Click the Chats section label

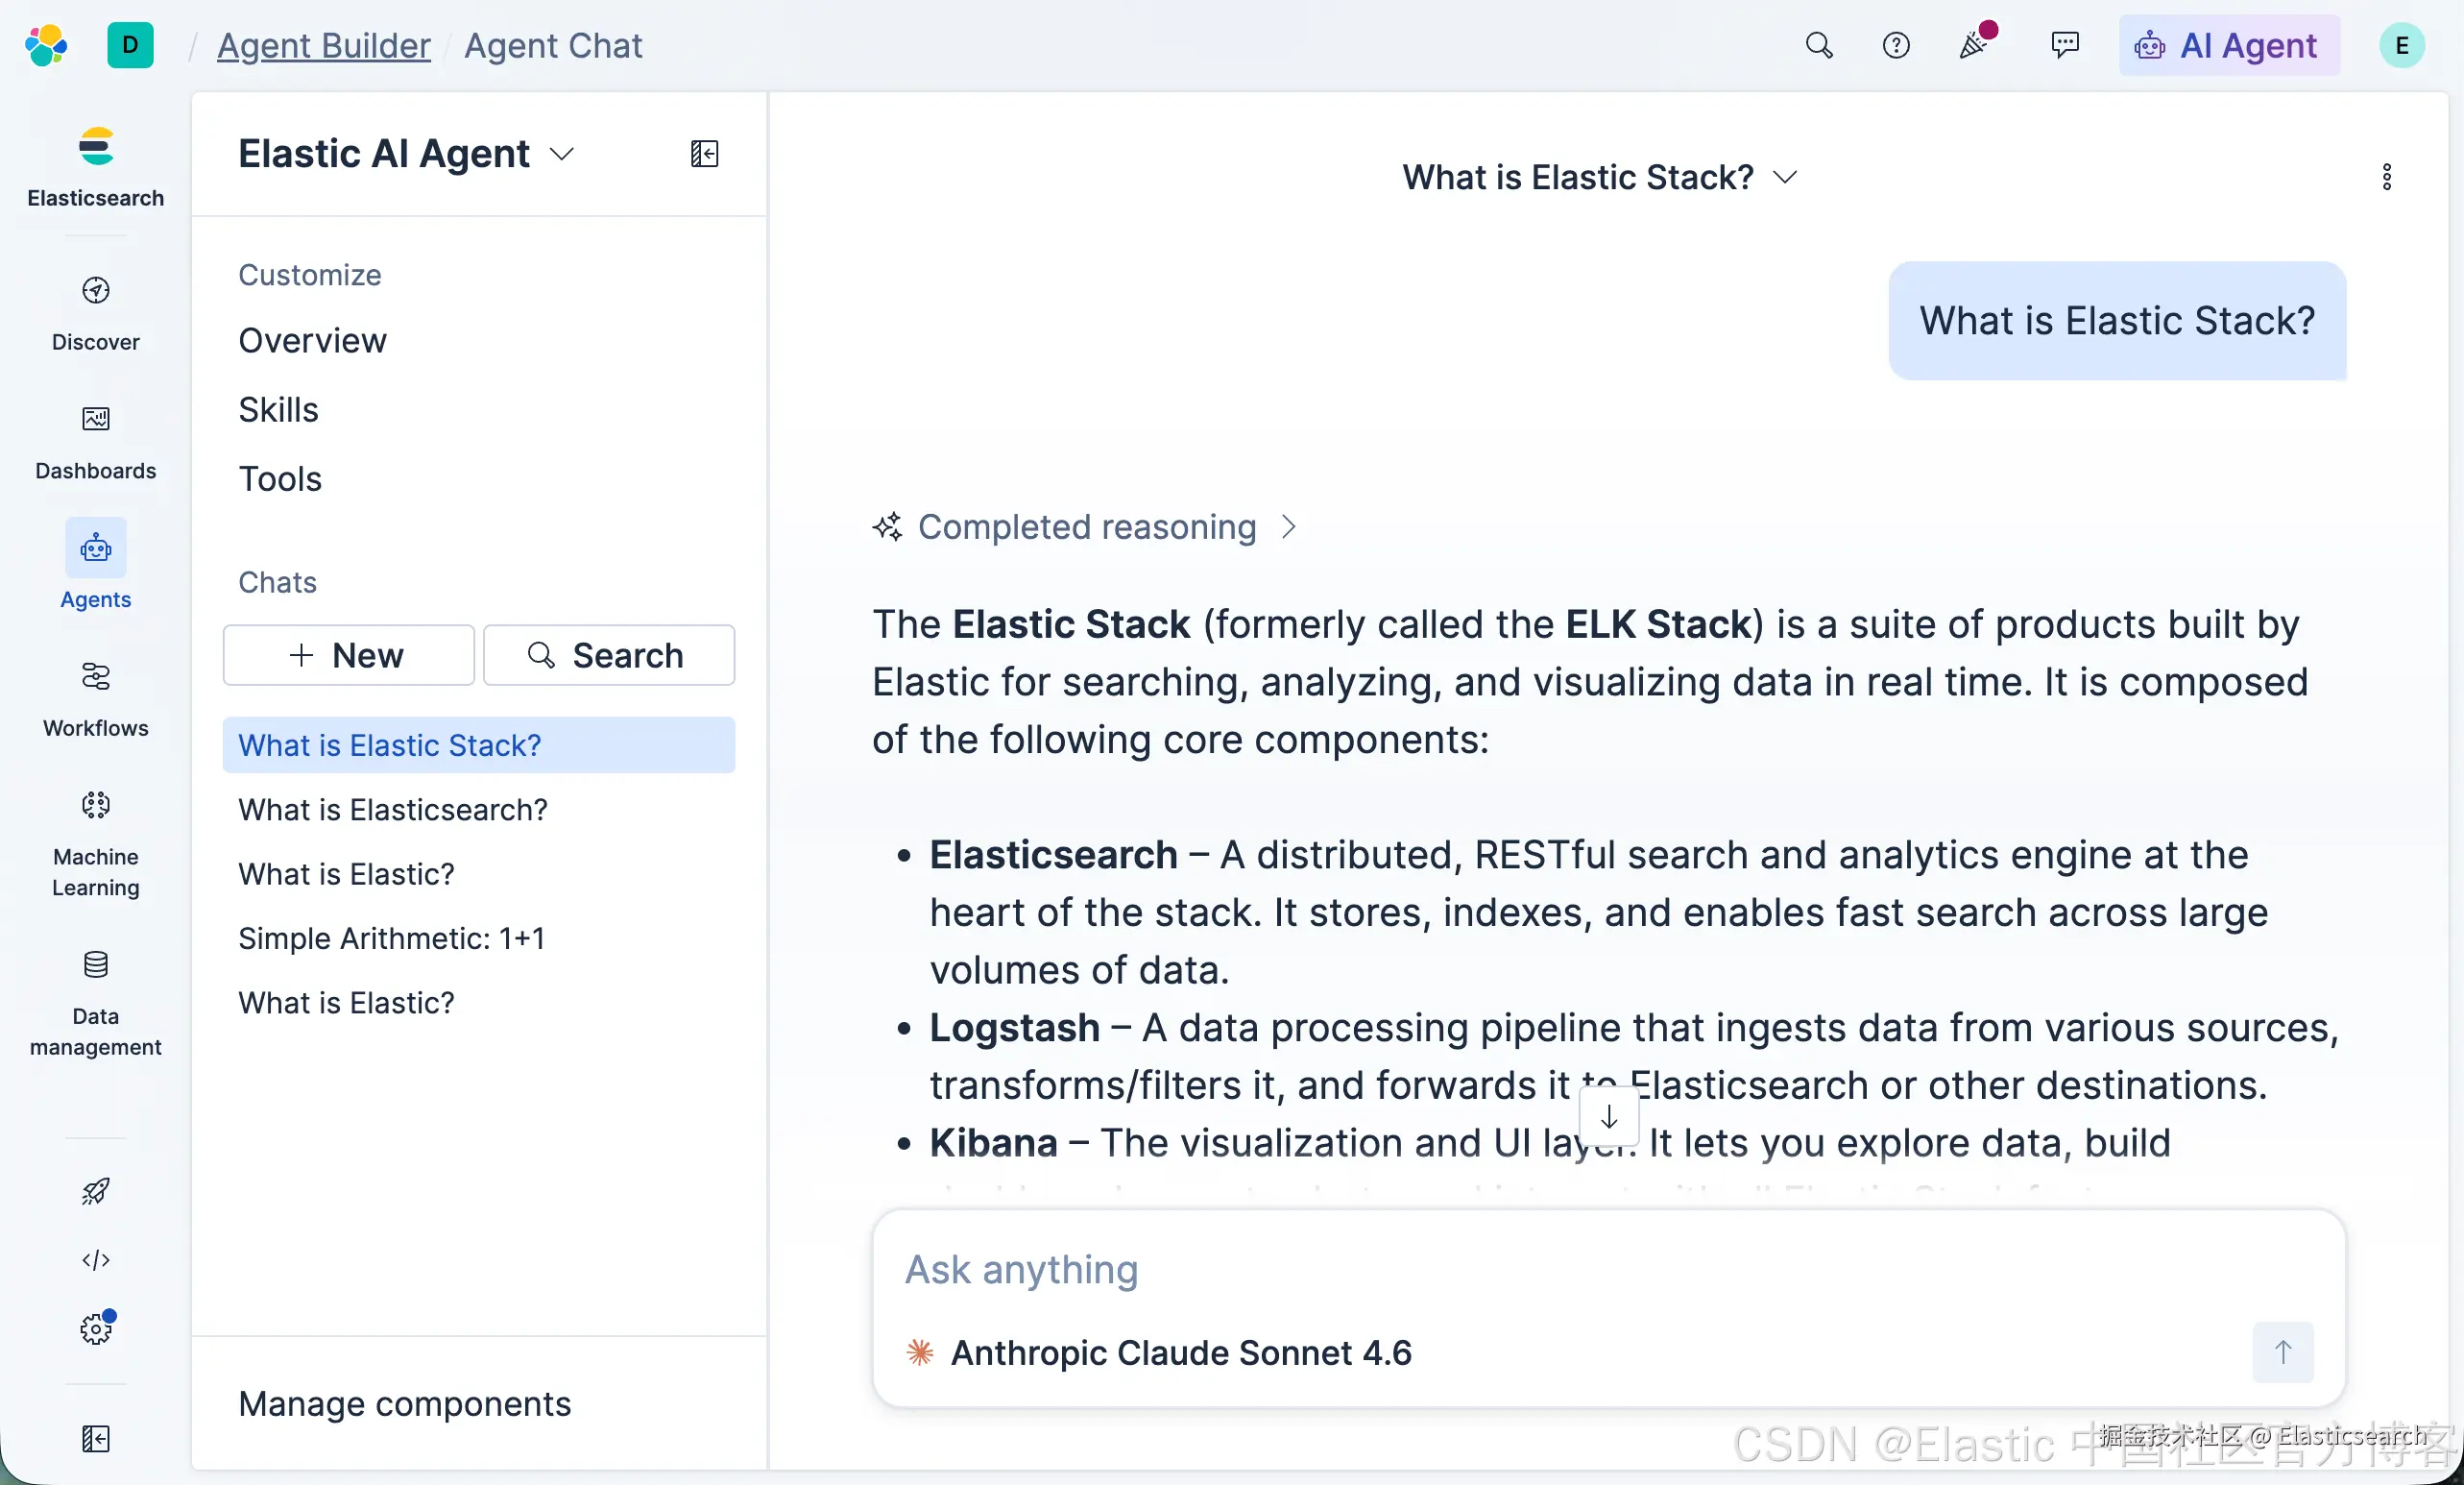click(277, 582)
